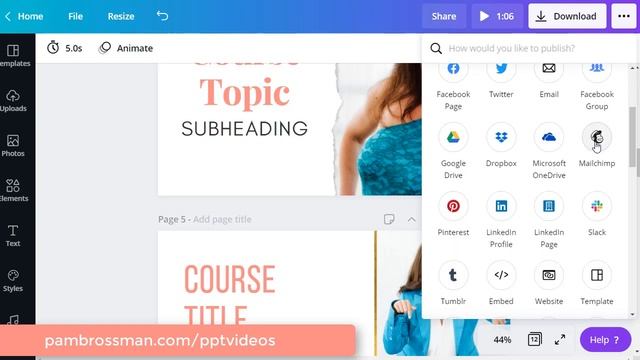Share to LinkedIn Page
Screen dimensions: 640x360
549,220
